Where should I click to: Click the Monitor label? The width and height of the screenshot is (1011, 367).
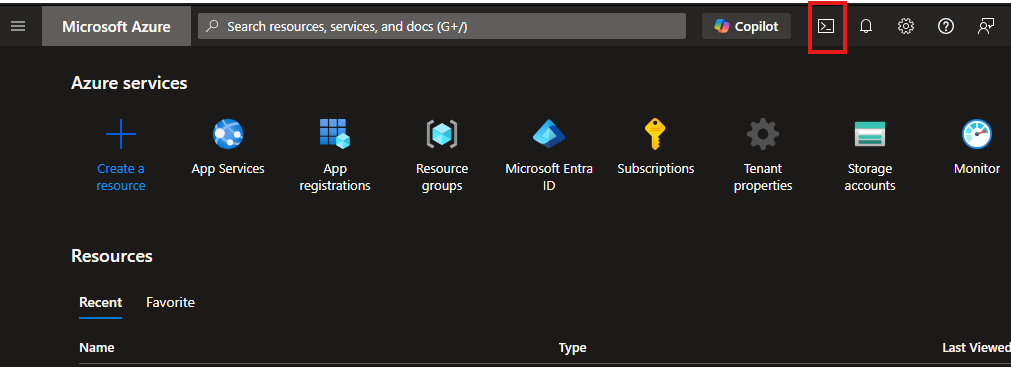[977, 169]
